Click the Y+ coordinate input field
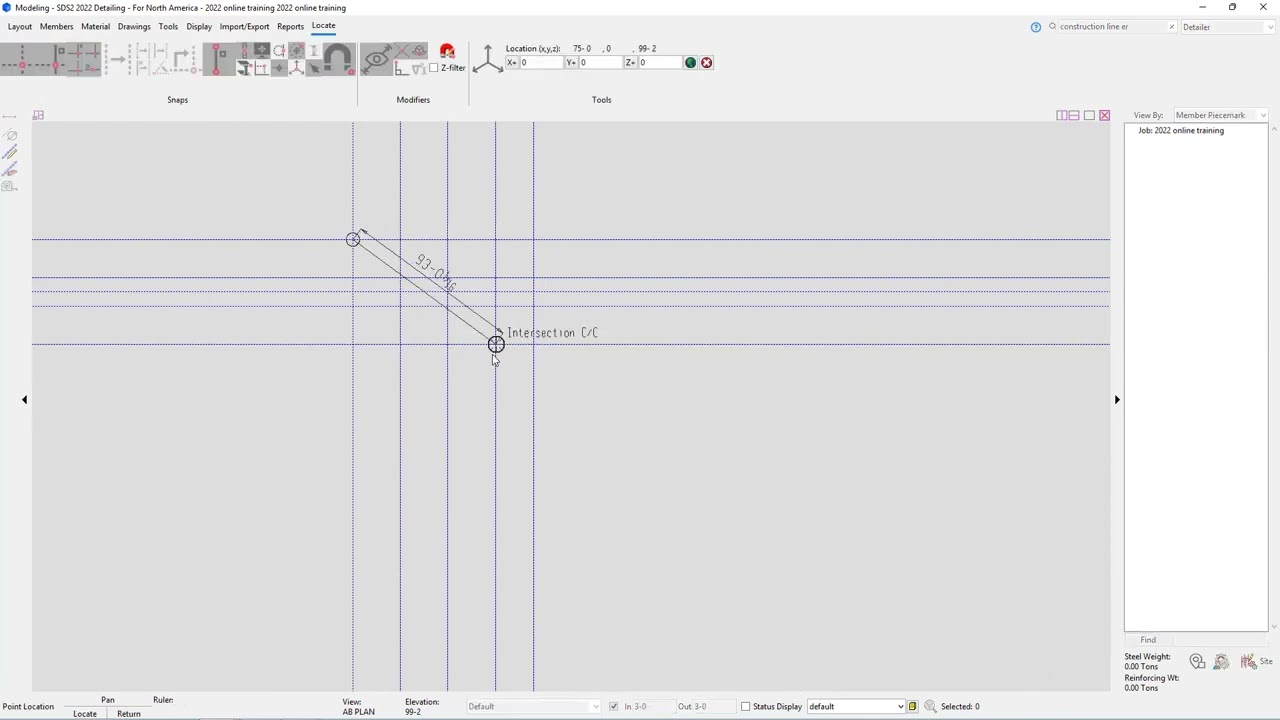This screenshot has width=1280, height=720. pyautogui.click(x=601, y=62)
